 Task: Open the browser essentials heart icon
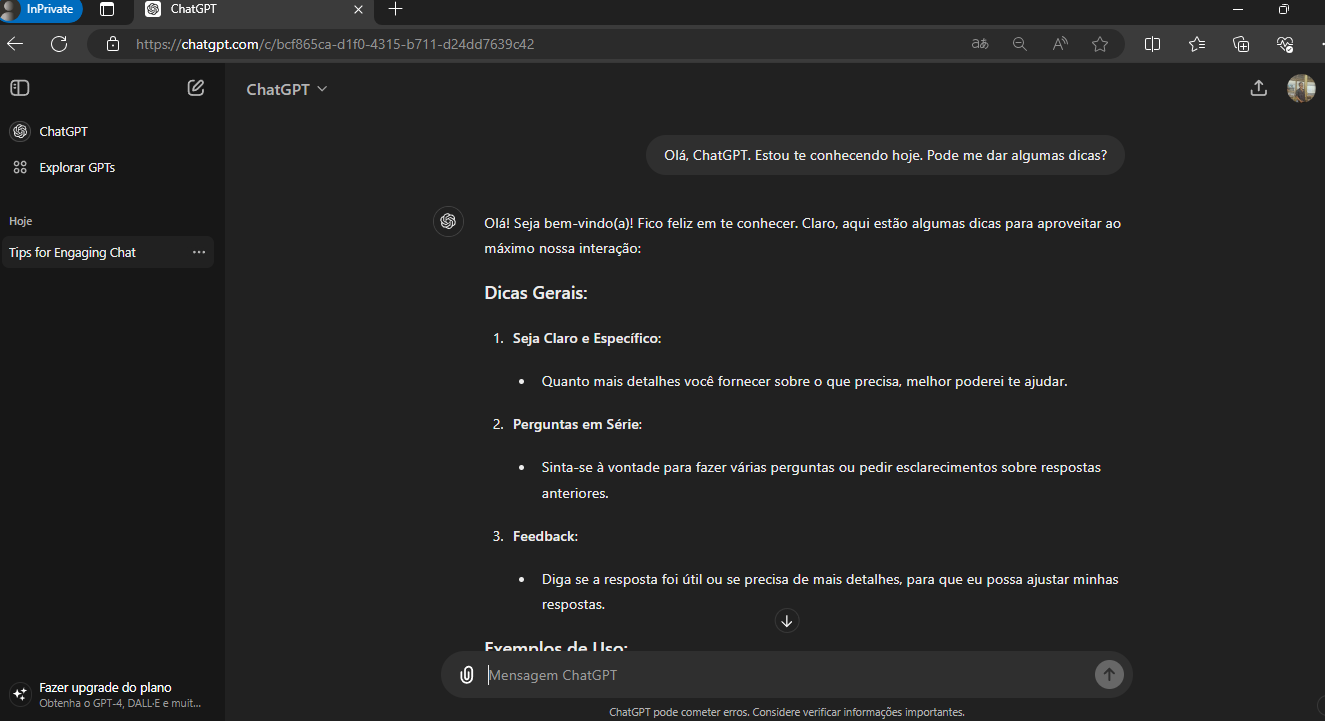tap(1286, 44)
